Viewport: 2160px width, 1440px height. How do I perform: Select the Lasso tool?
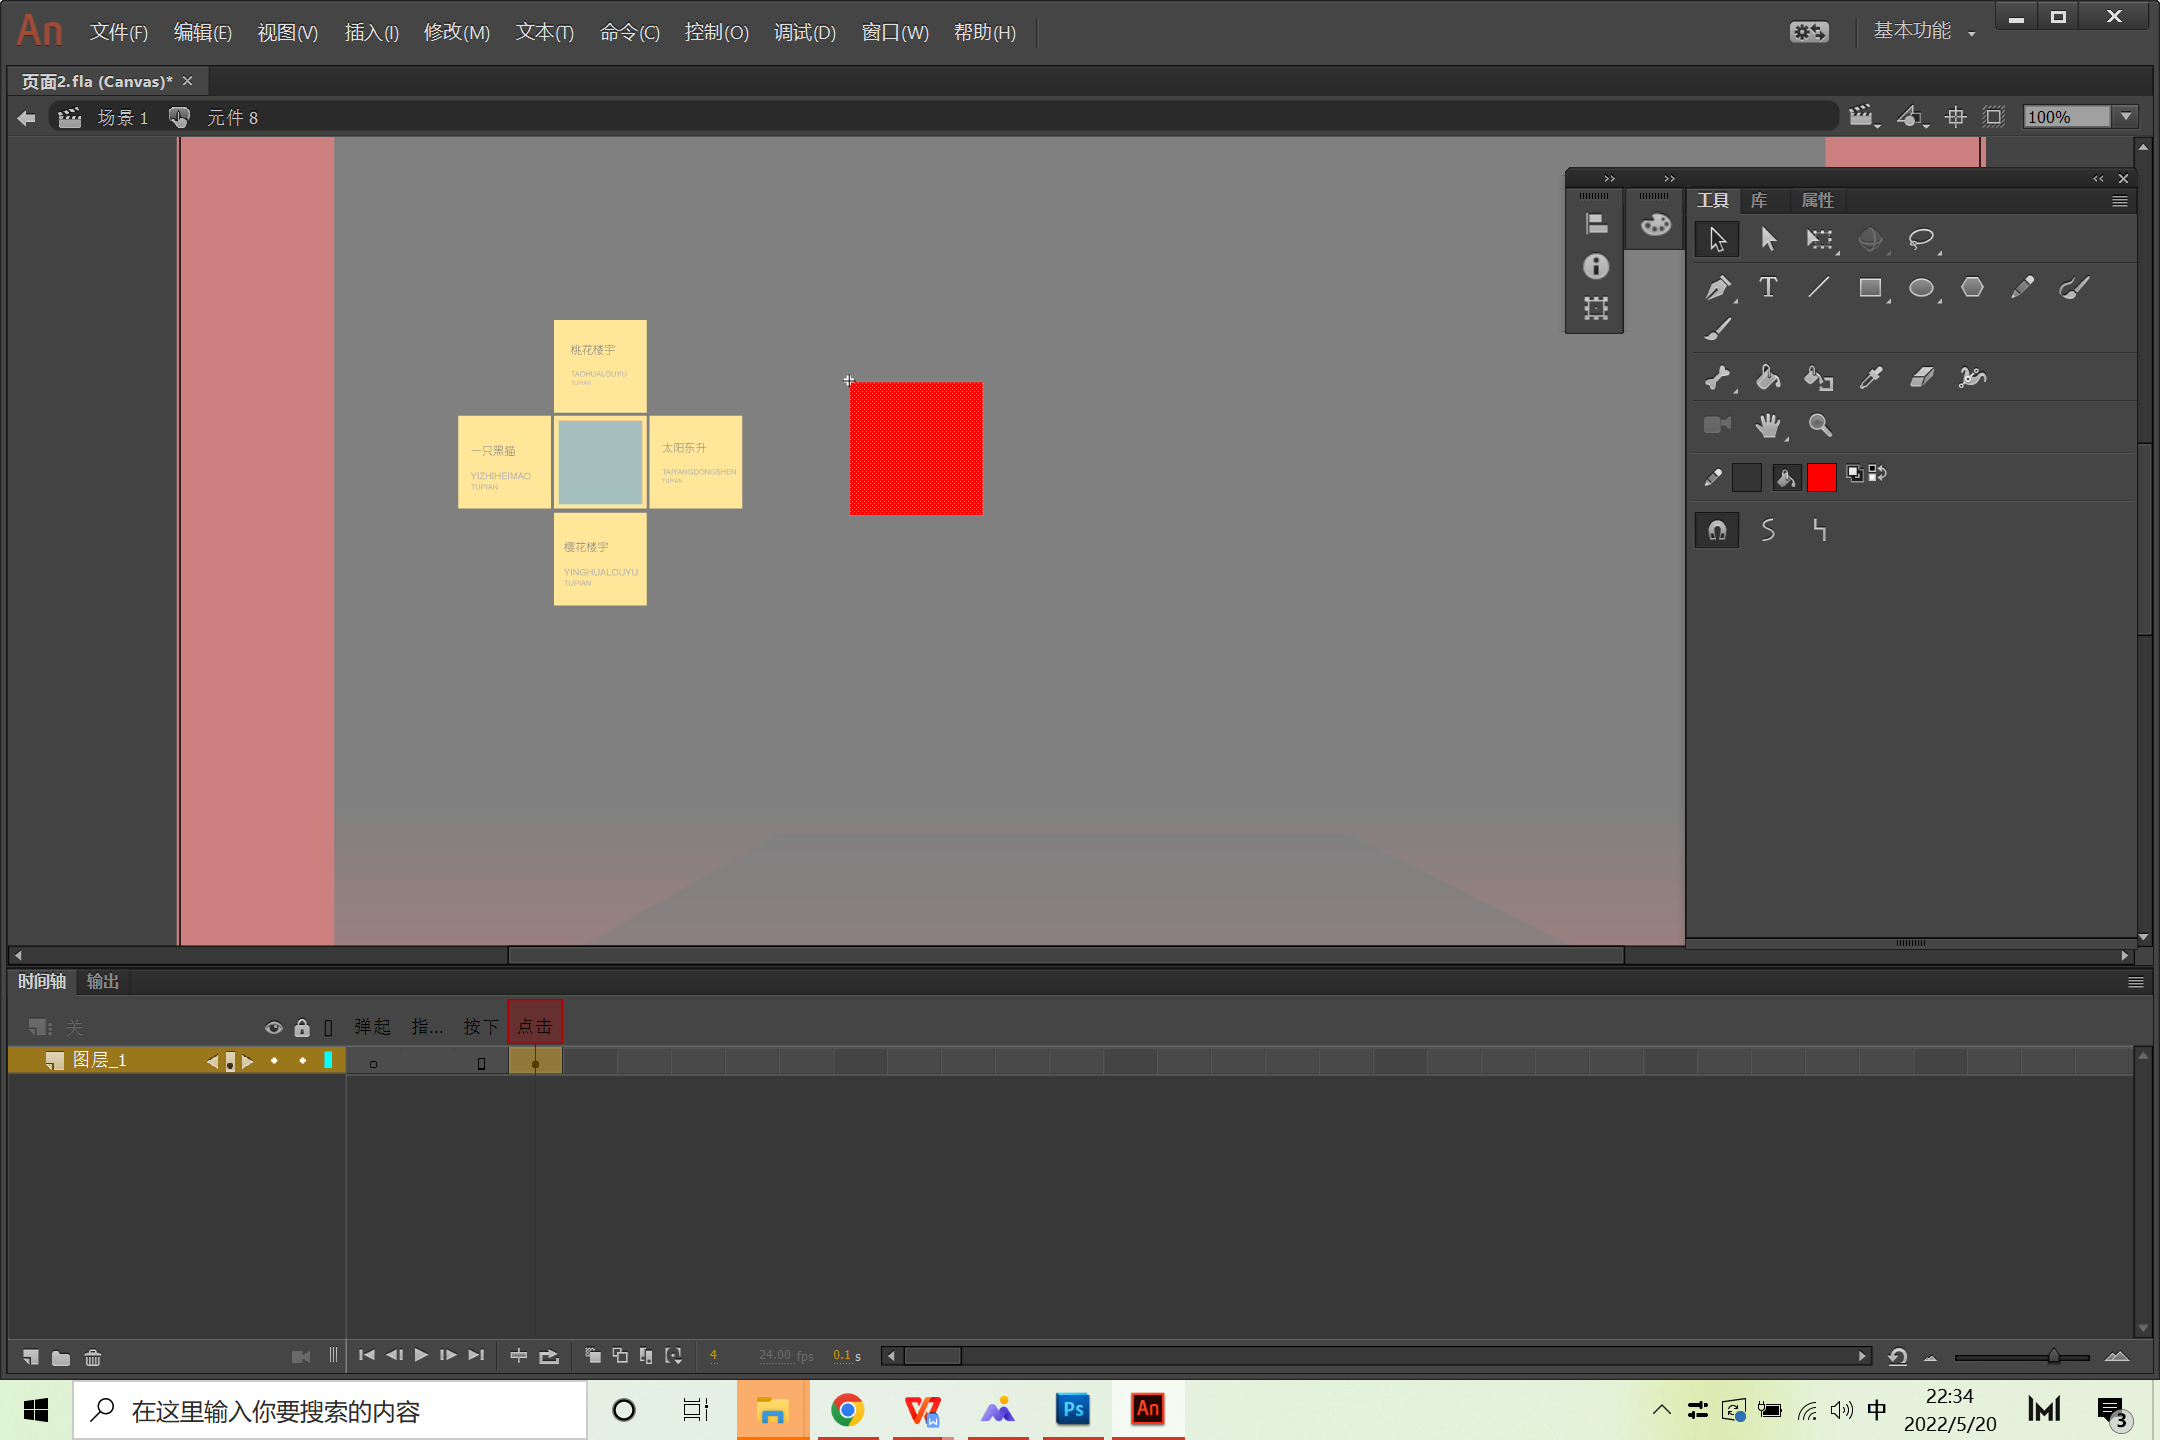(1920, 239)
